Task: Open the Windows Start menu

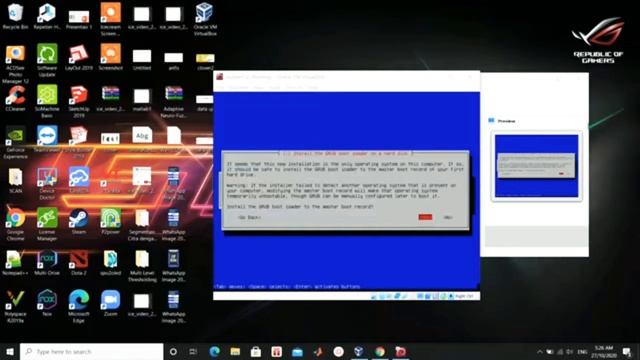Action: [10, 351]
